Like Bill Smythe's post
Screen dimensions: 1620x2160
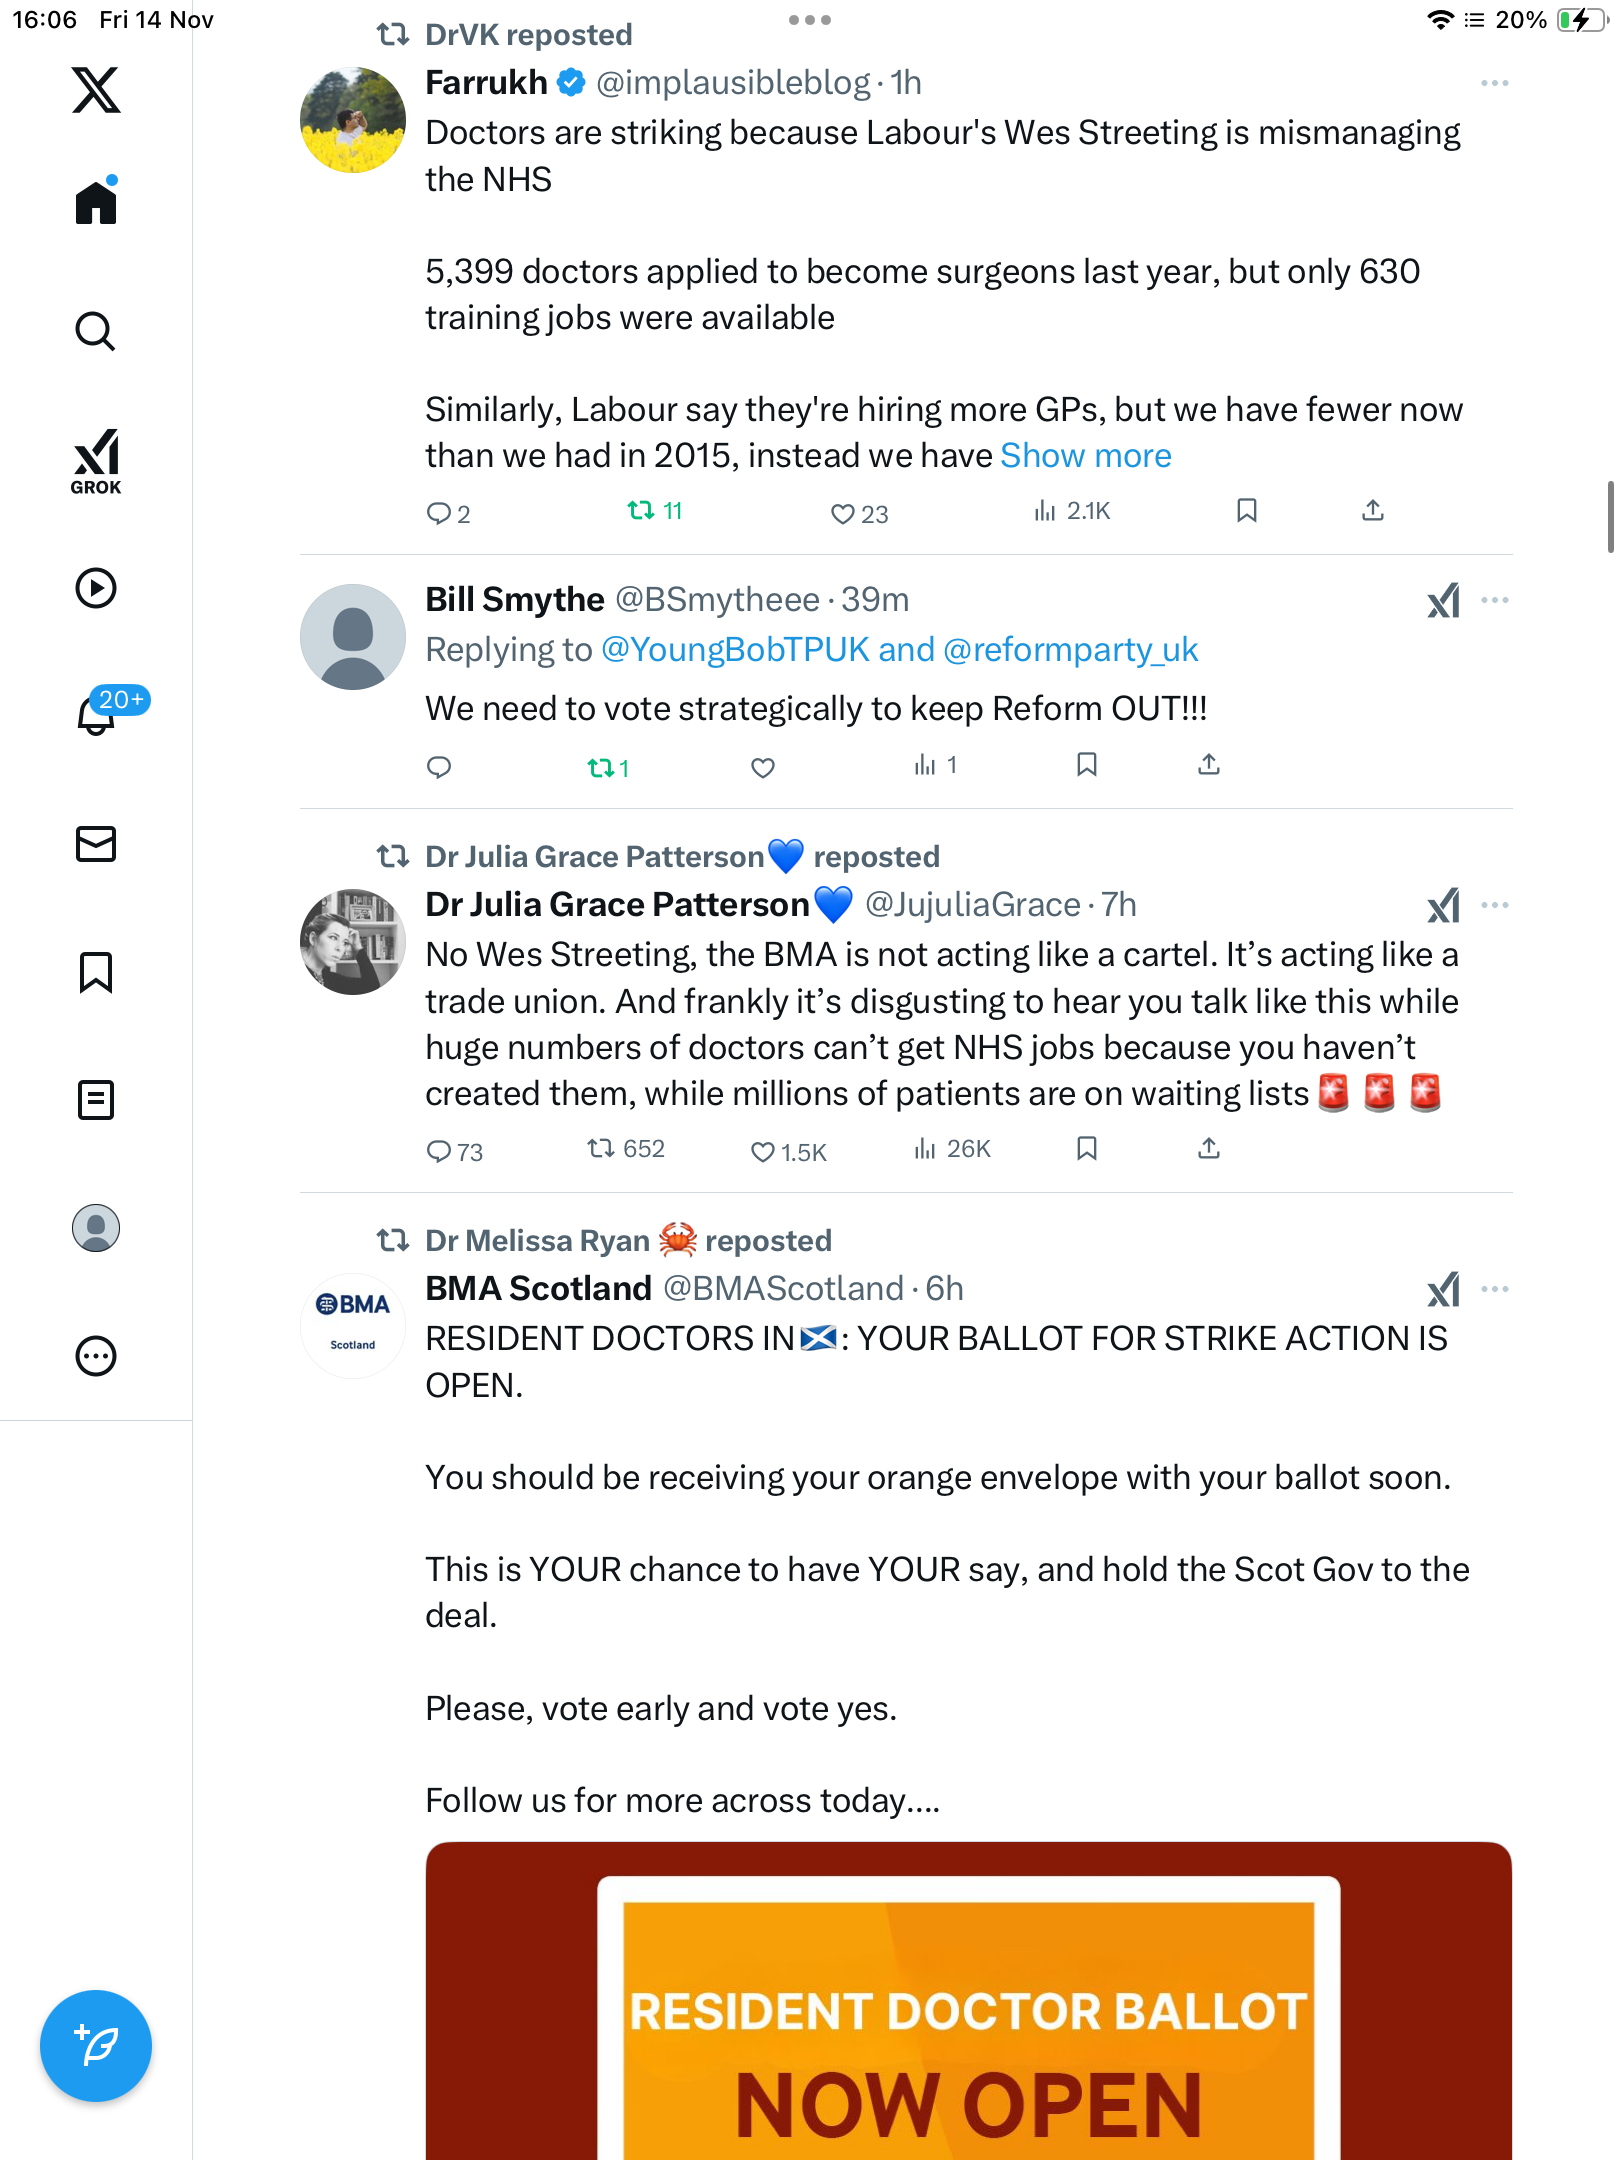763,767
